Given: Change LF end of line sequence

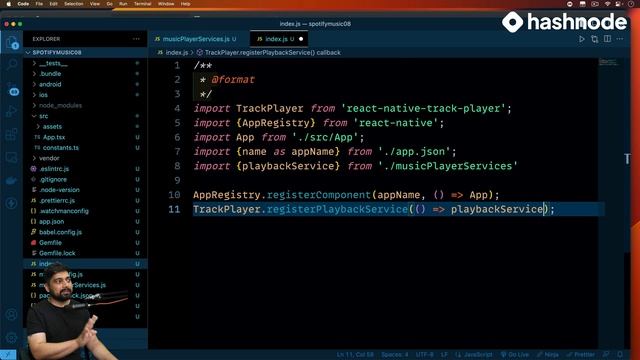Looking at the screenshot, I should [444, 354].
